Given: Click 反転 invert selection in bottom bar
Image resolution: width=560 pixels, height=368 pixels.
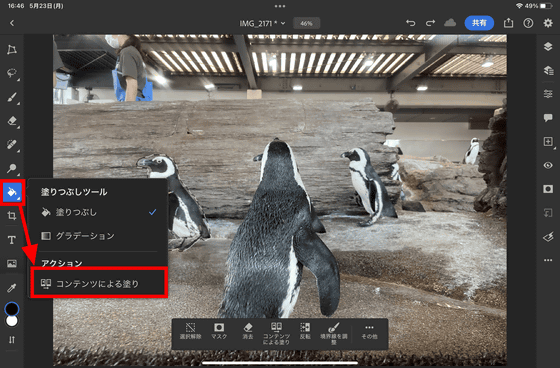Looking at the screenshot, I should click(305, 332).
